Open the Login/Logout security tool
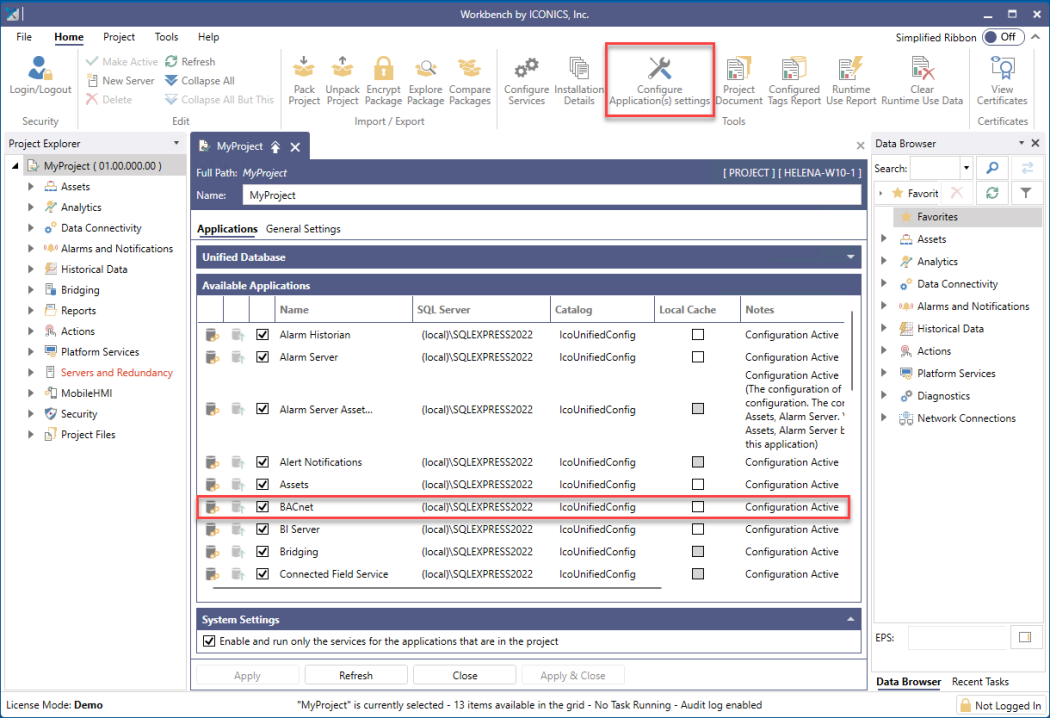 tap(40, 77)
